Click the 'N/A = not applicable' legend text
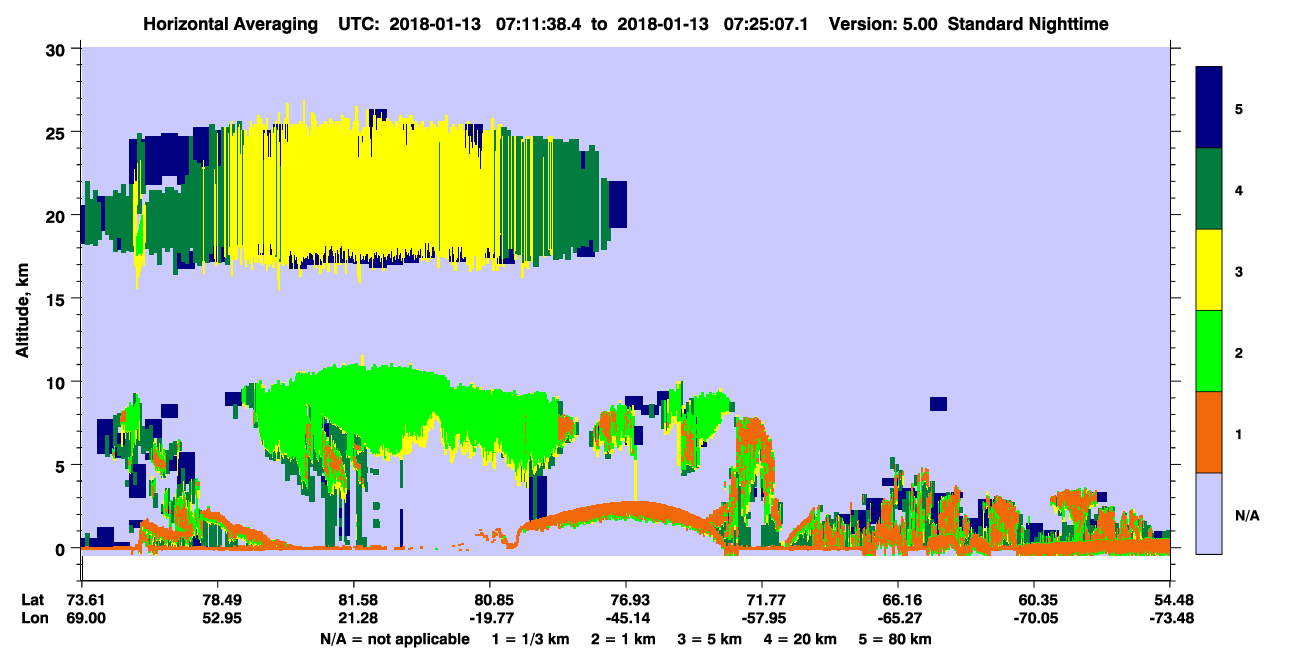This screenshot has width=1300, height=667. pyautogui.click(x=394, y=639)
